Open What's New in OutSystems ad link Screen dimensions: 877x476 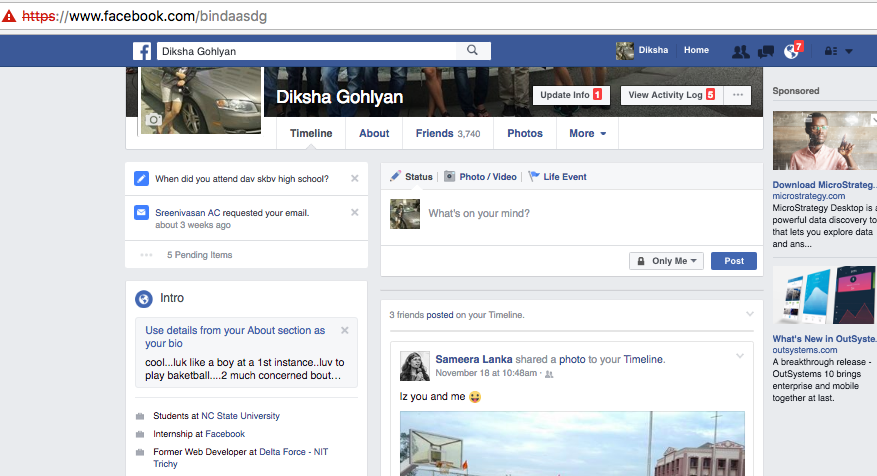[824, 339]
